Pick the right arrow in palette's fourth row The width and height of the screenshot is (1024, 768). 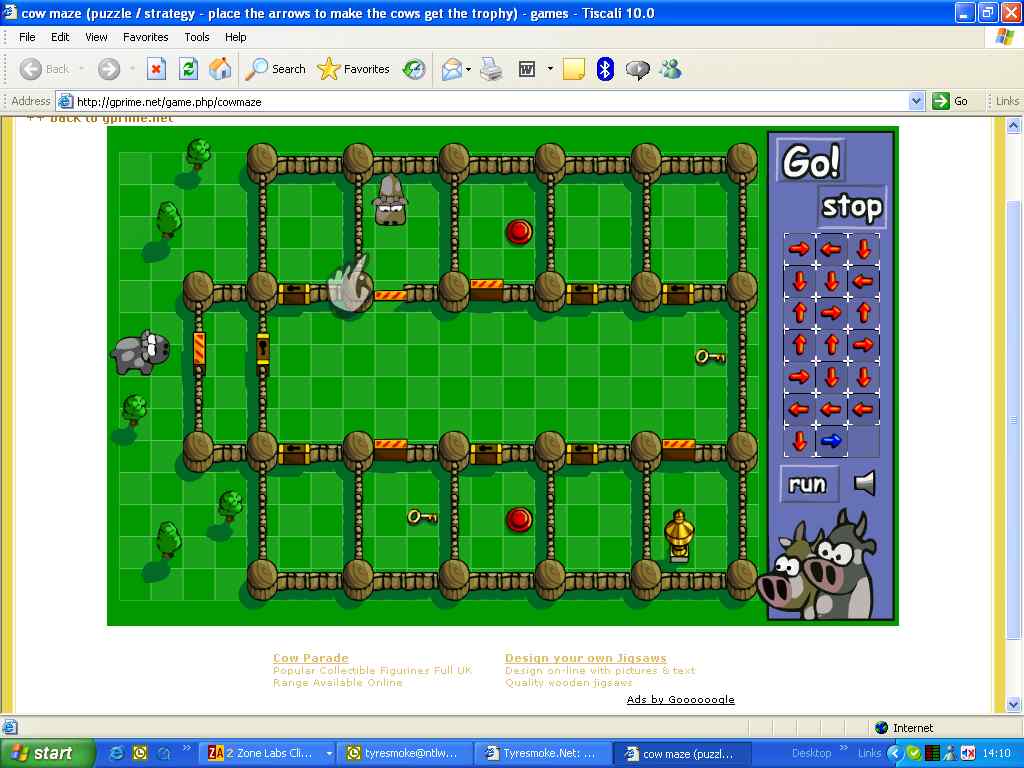[863, 345]
